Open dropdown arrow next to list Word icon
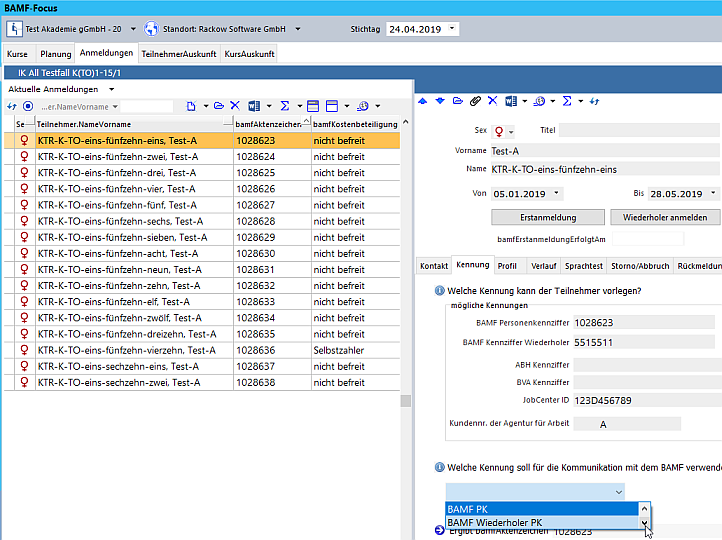Image resolution: width=722 pixels, height=540 pixels. [x=269, y=106]
